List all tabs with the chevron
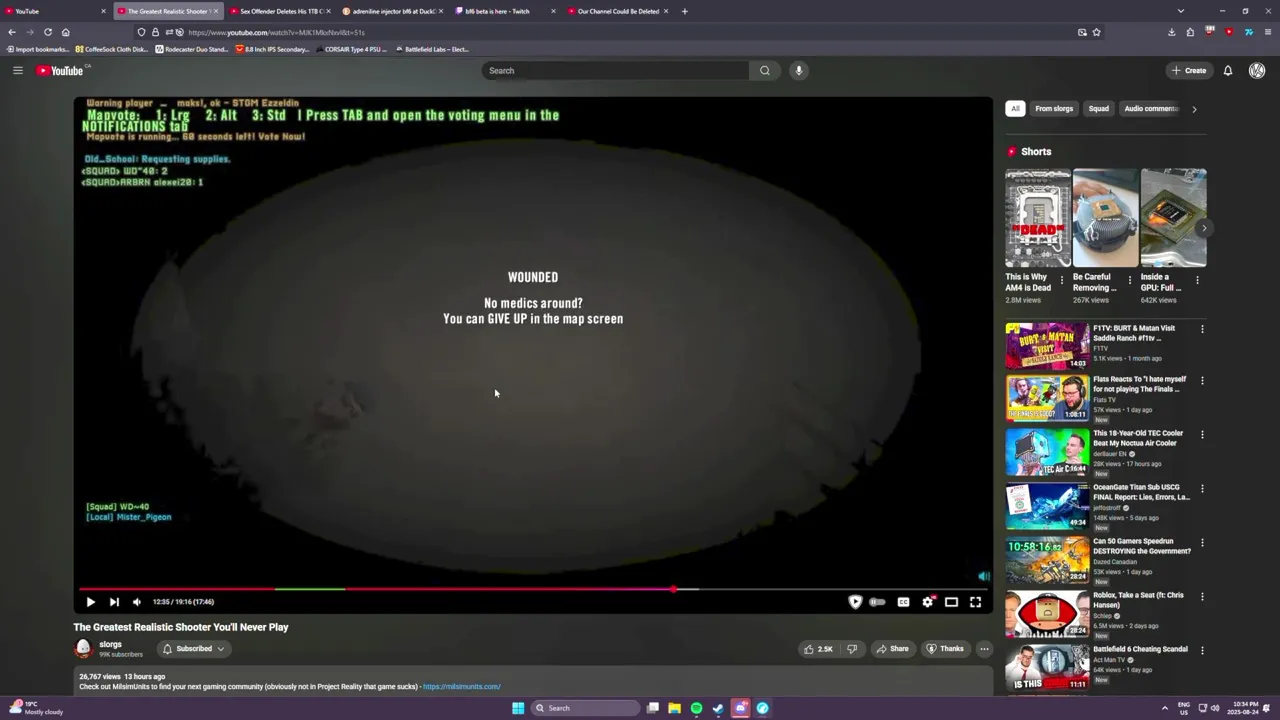This screenshot has width=1280, height=720. click(x=1181, y=11)
